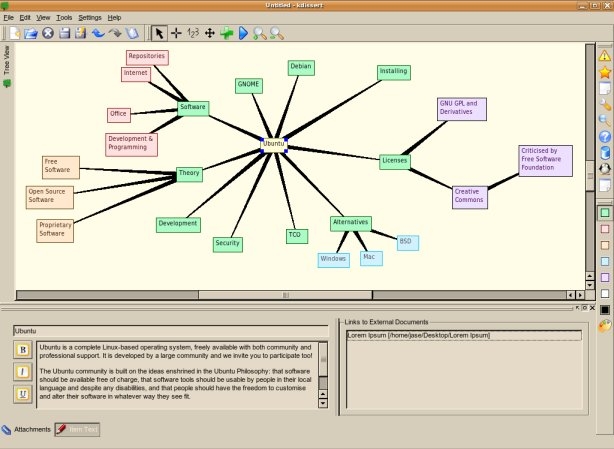The image size is (614, 449).
Task: Select the Proprietary Software node
Action: [x=55, y=231]
